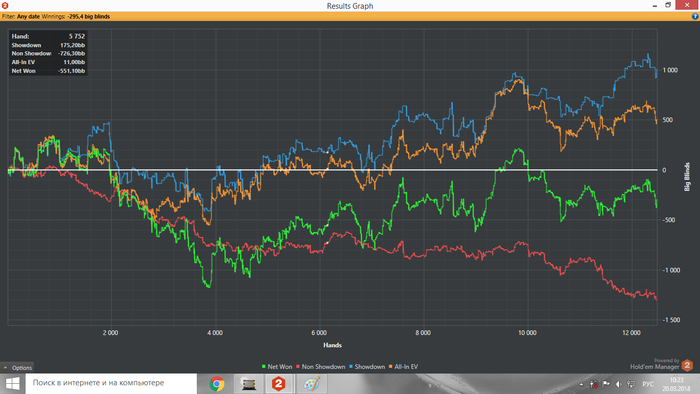
Task: Click the Winnings -295,4 big blinds text
Action: coord(76,17)
